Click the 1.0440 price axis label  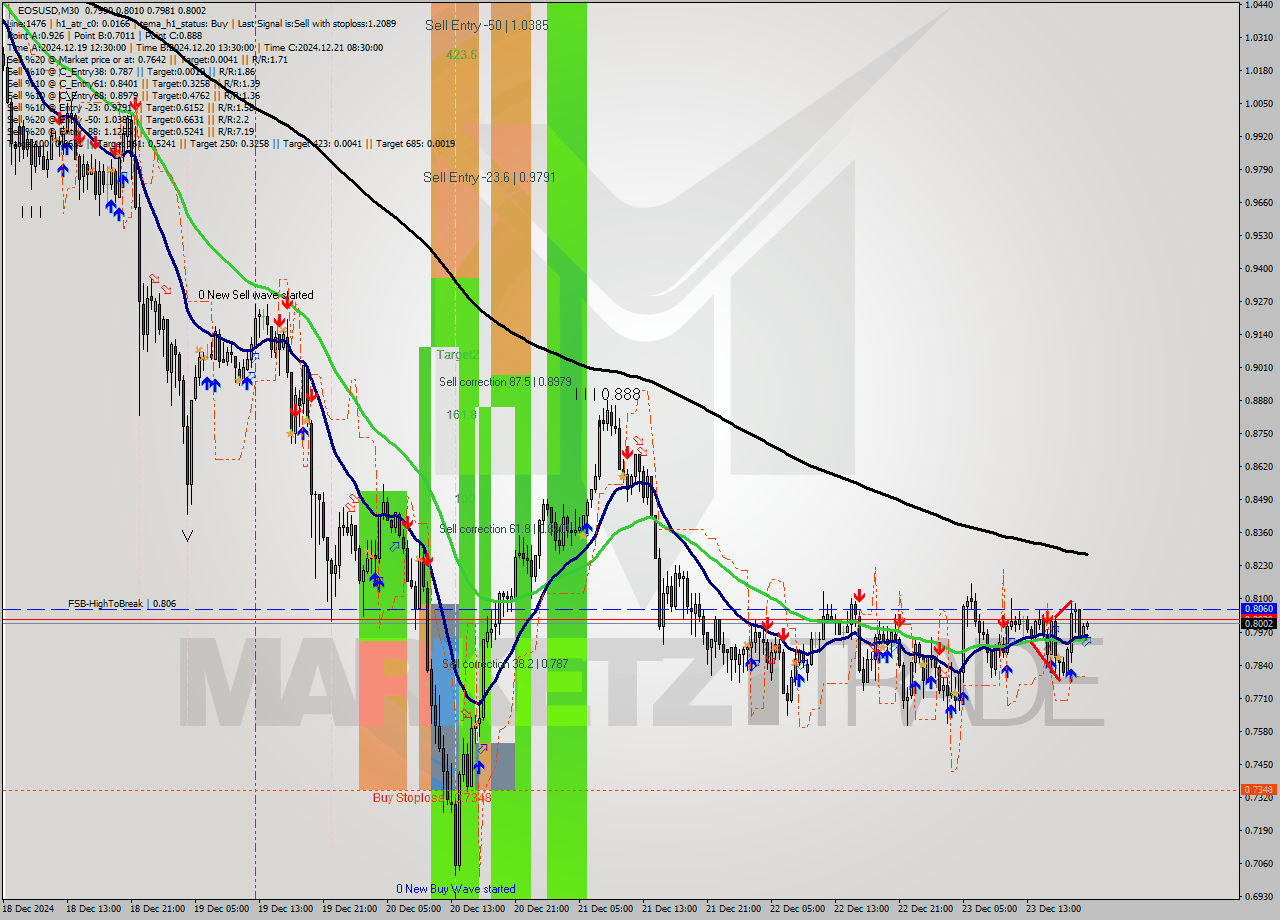tap(1258, 5)
